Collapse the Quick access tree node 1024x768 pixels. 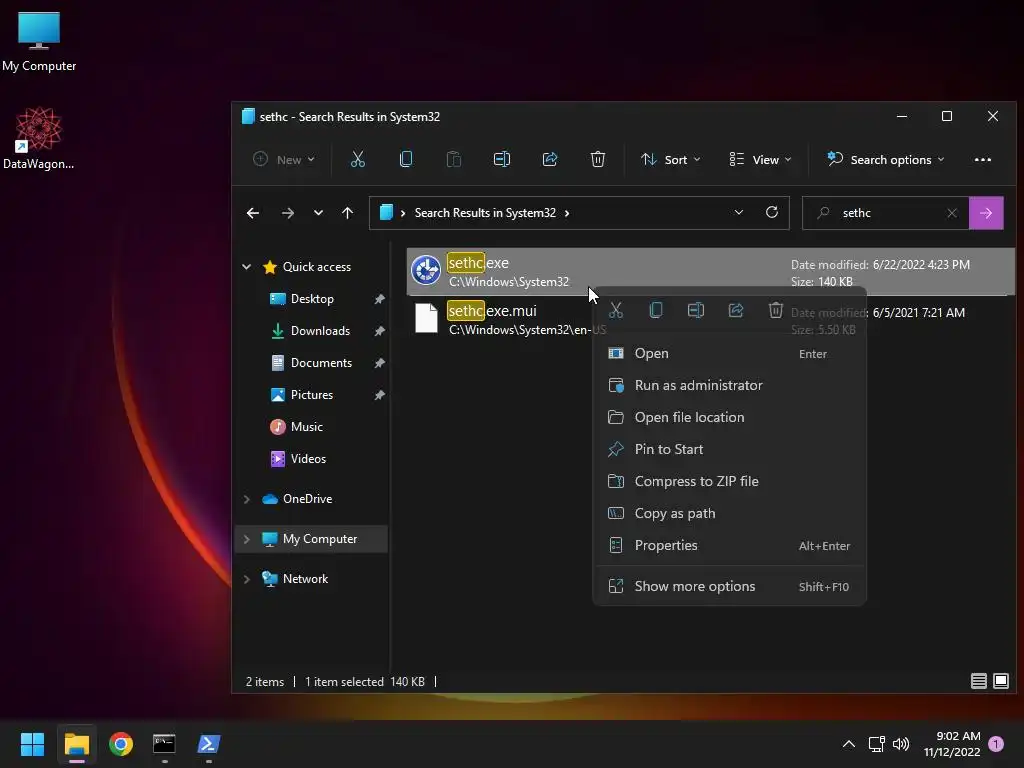tap(247, 266)
